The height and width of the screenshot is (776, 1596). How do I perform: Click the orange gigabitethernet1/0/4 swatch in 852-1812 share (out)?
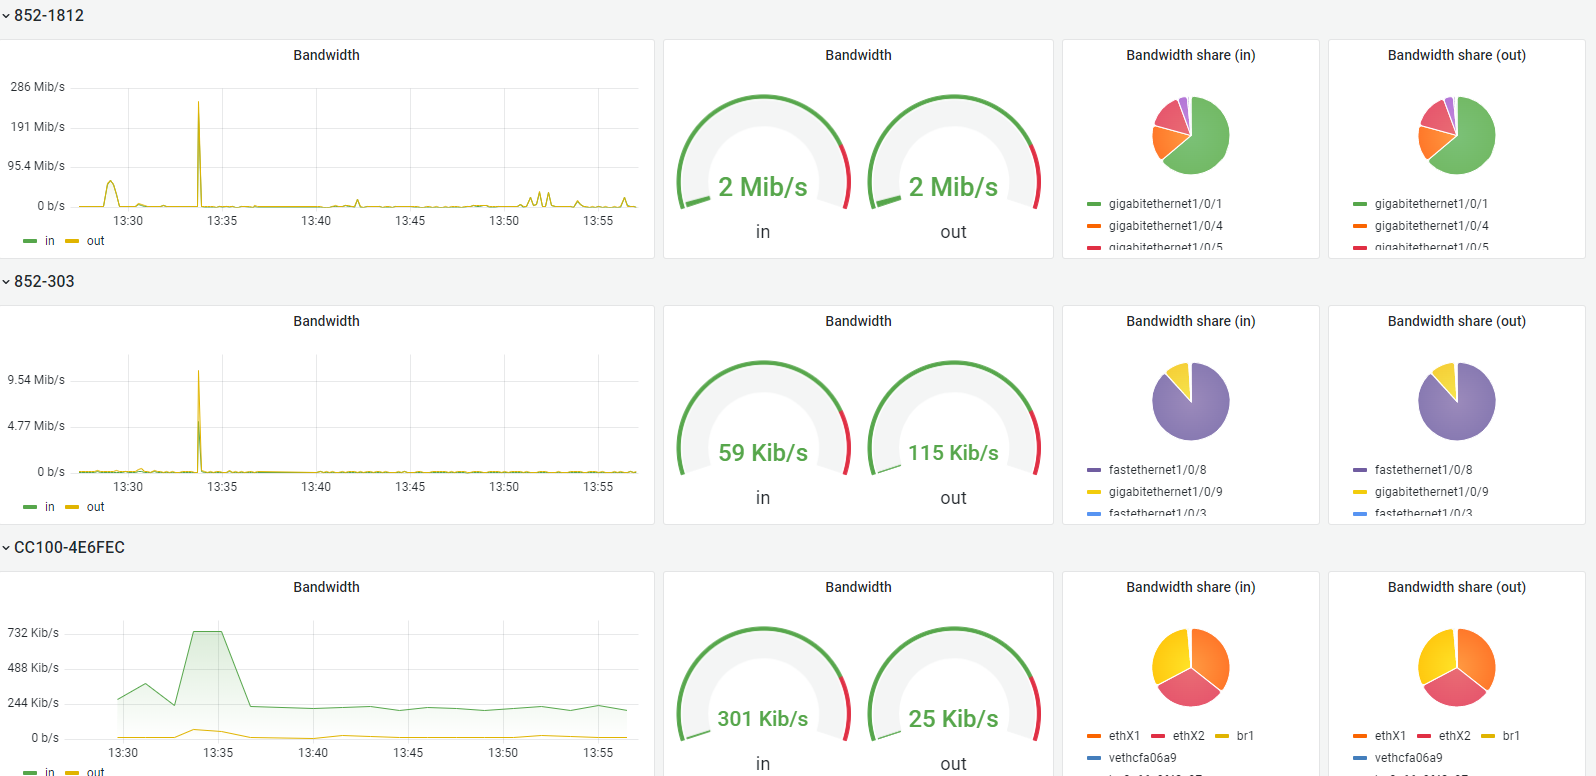1360,226
